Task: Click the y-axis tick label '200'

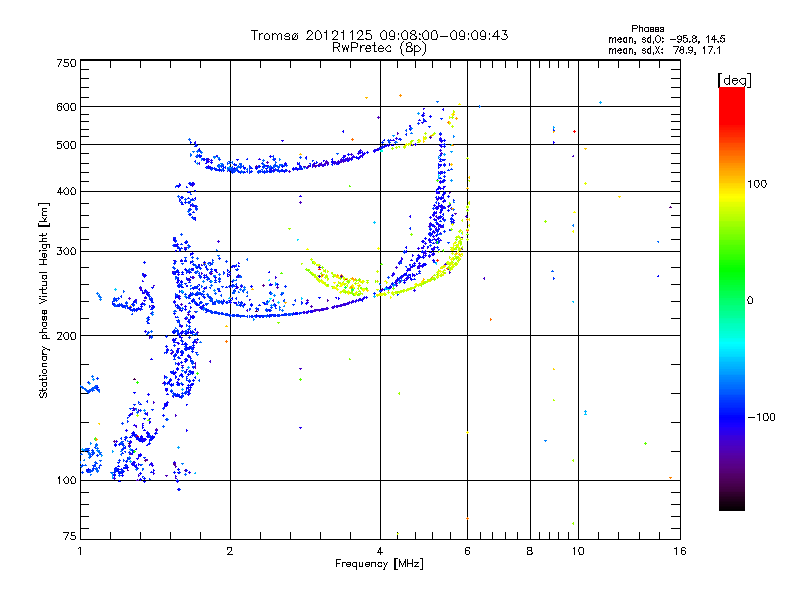Action: tap(66, 336)
